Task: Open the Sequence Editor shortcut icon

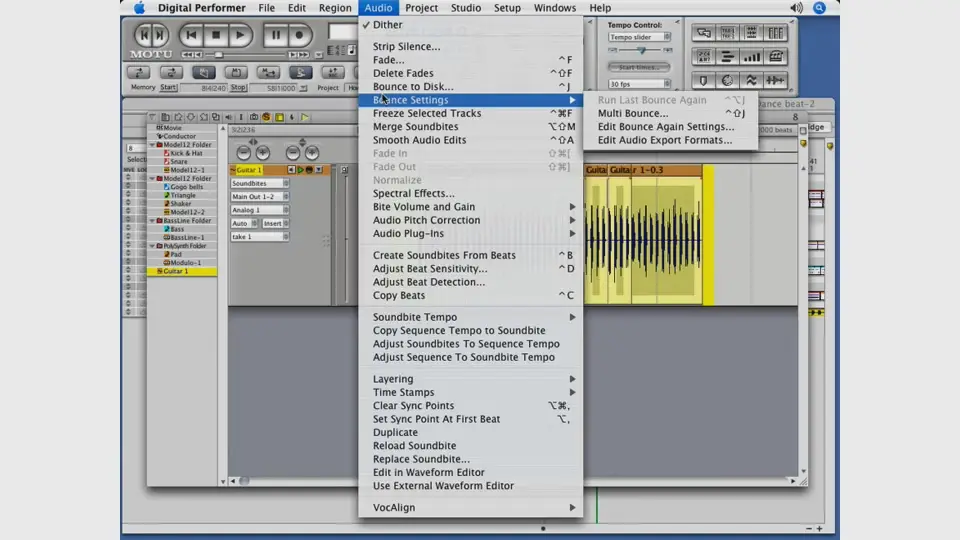Action: coord(727,32)
